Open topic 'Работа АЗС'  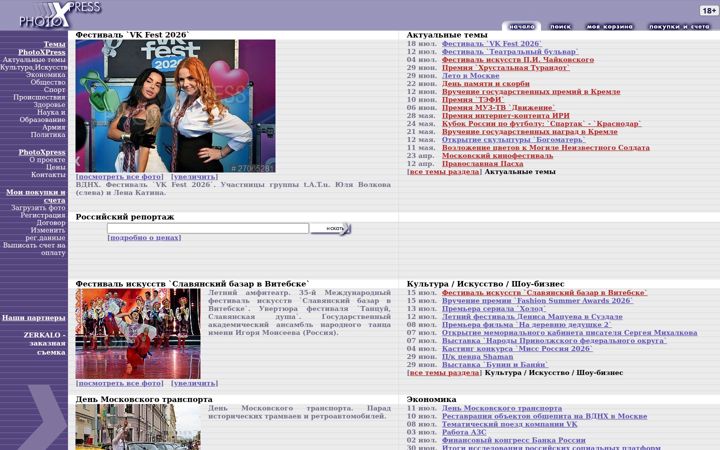(x=464, y=432)
